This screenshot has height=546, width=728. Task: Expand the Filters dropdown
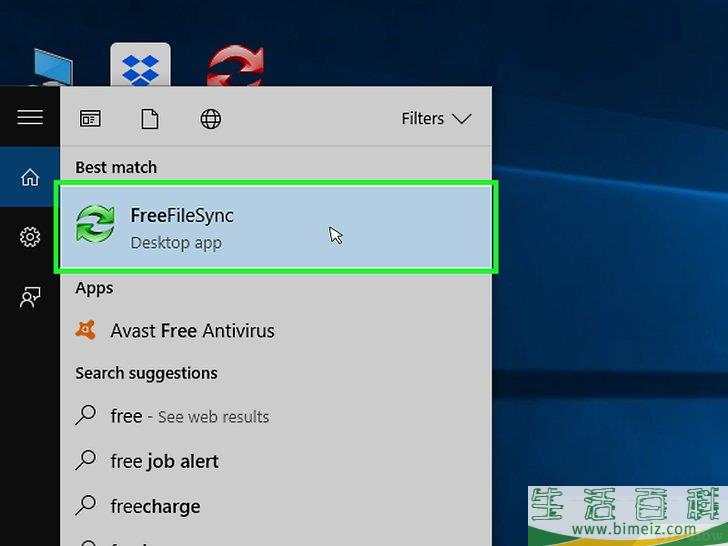(x=436, y=119)
